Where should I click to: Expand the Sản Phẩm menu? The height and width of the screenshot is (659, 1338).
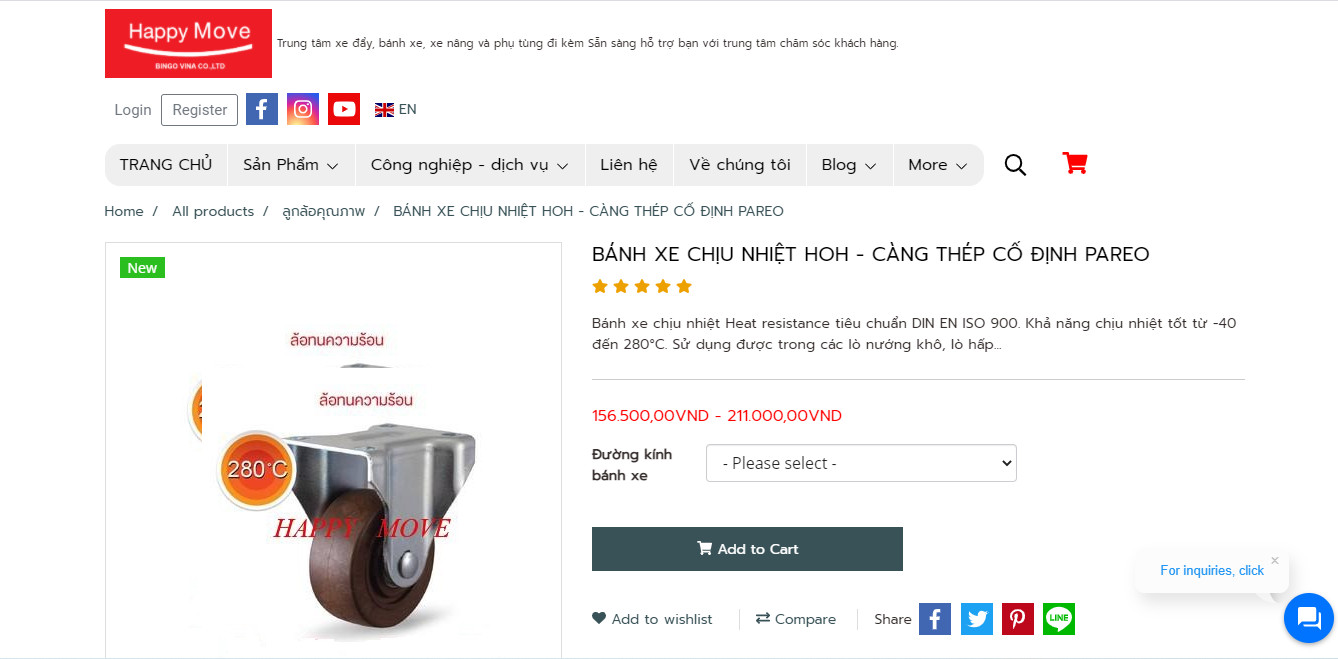pyautogui.click(x=291, y=165)
